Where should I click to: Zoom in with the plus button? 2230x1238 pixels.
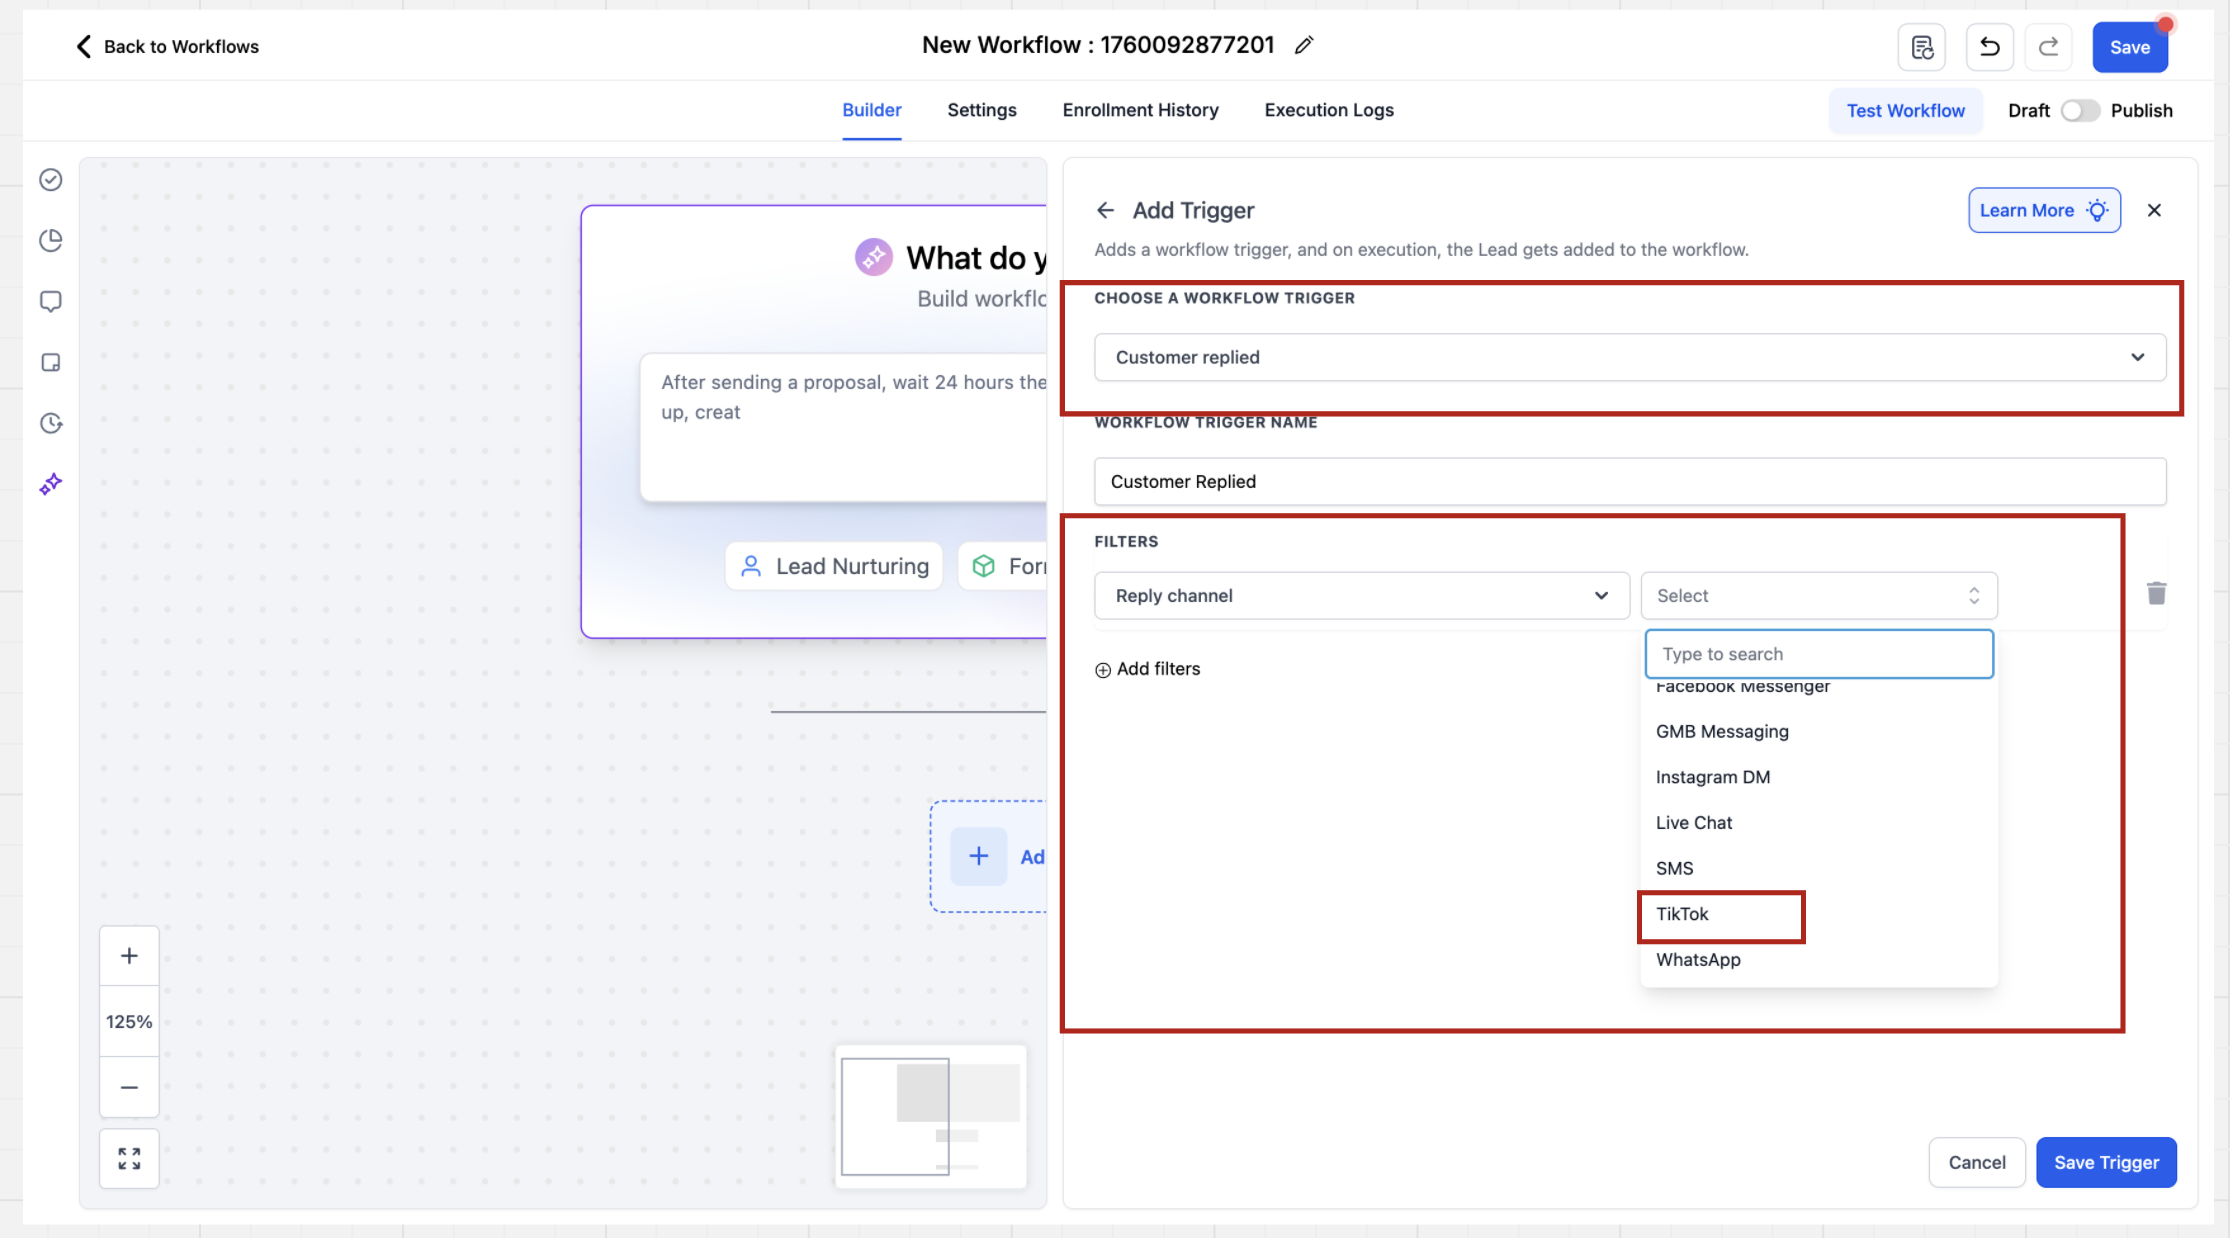click(x=129, y=956)
